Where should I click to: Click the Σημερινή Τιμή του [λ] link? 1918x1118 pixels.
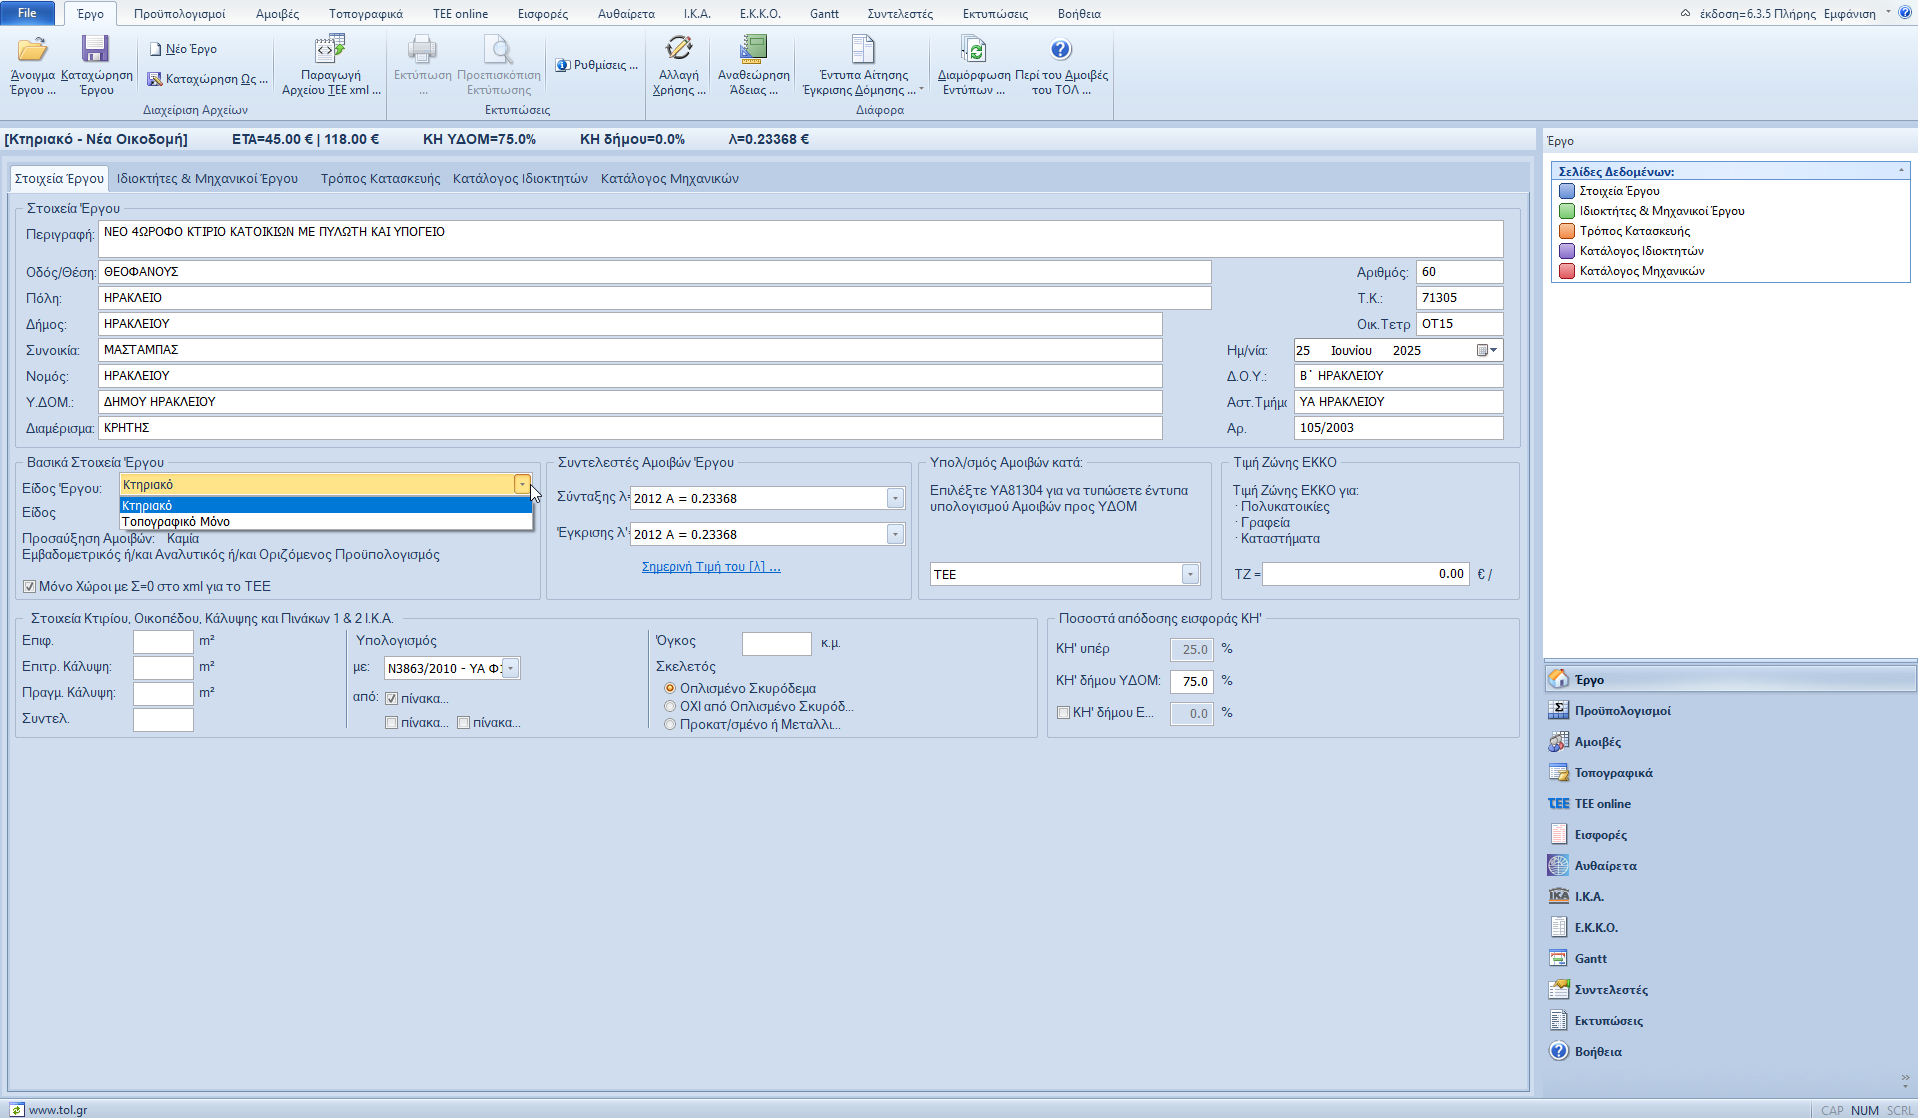[x=710, y=567]
